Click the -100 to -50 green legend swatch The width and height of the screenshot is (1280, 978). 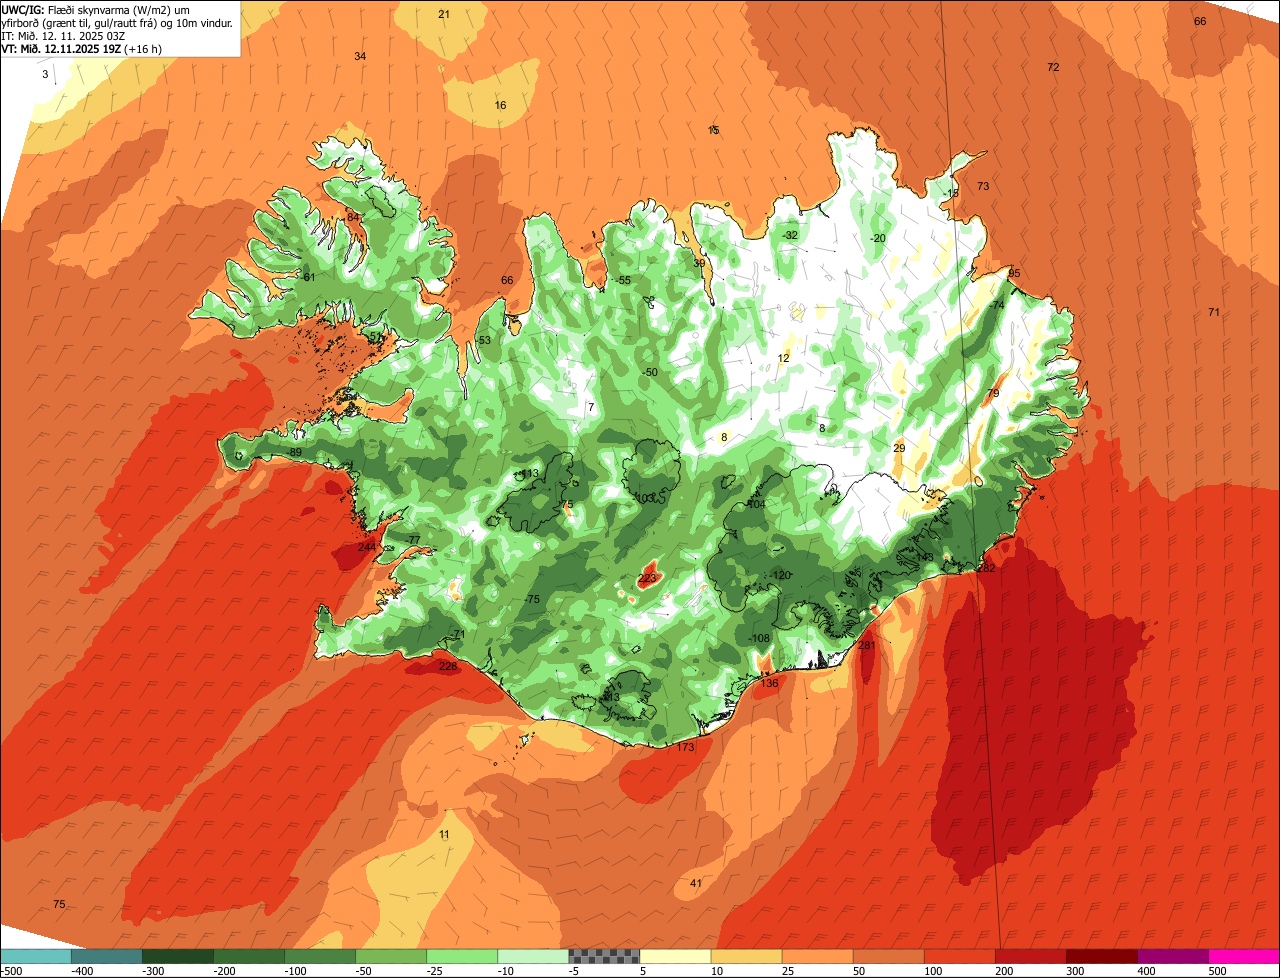pyautogui.click(x=320, y=956)
